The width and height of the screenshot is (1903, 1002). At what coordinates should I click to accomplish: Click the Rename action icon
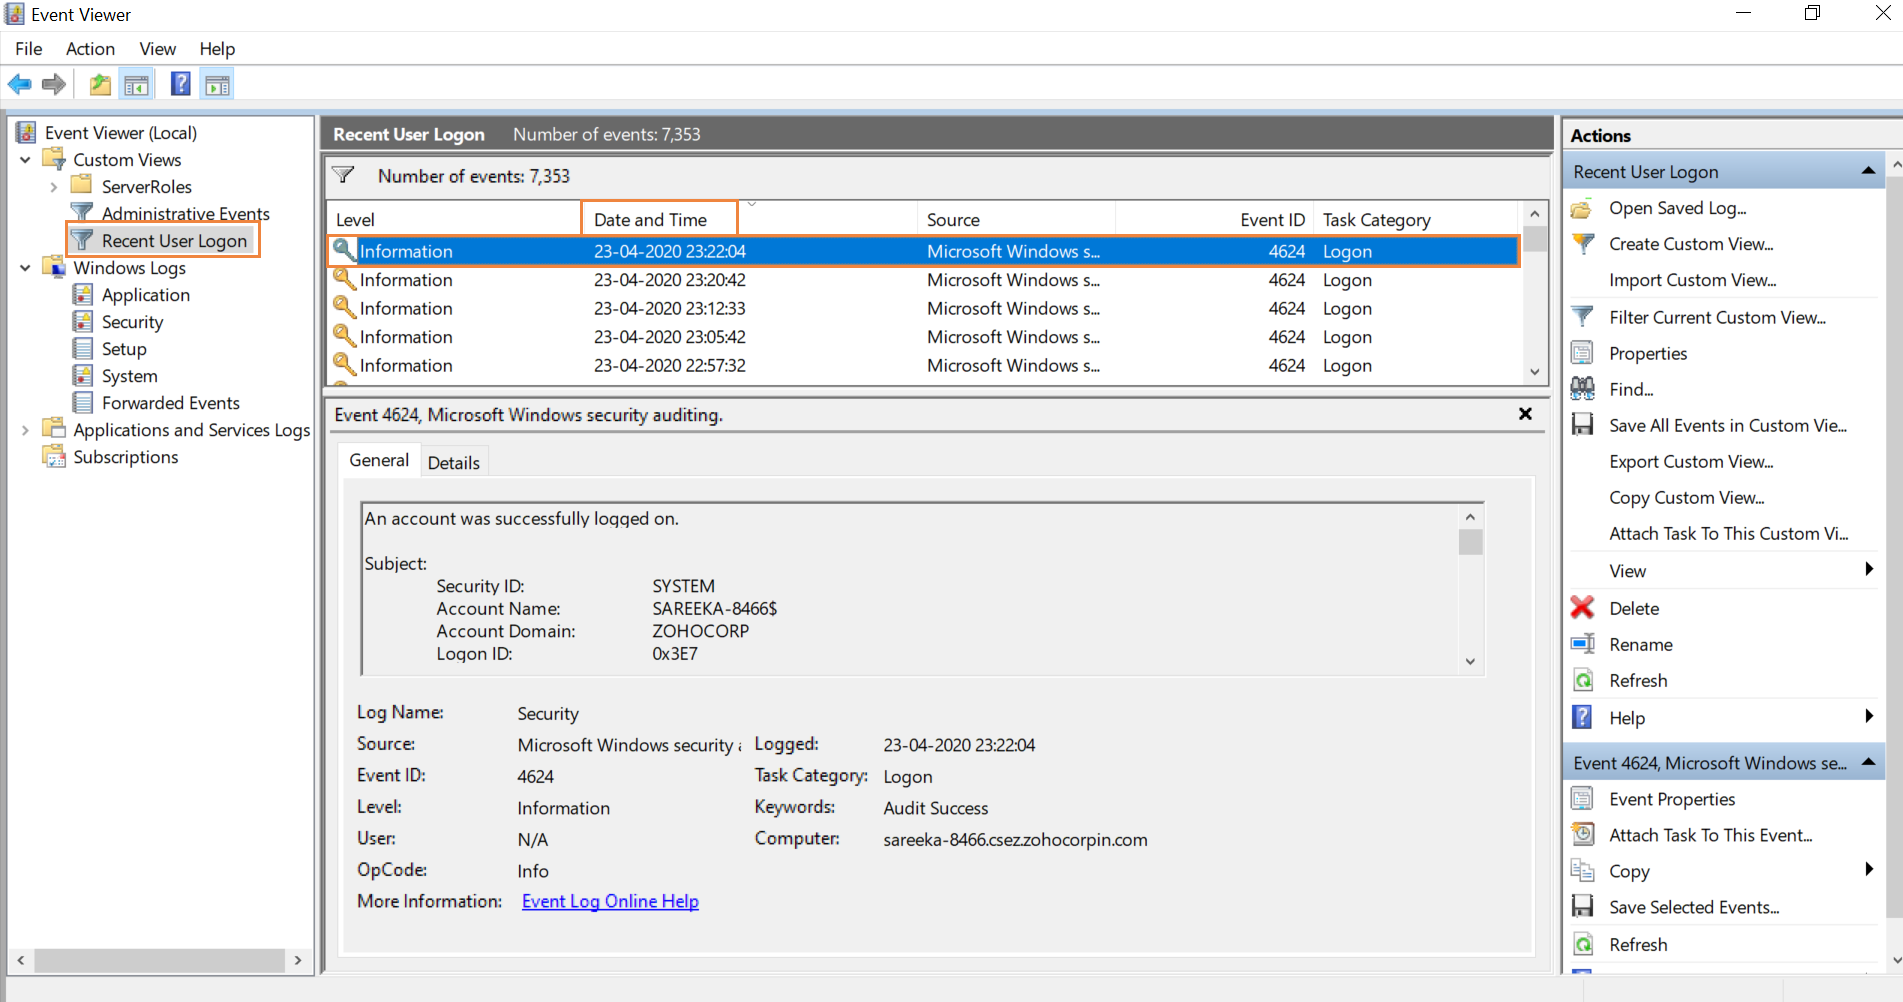[1583, 644]
